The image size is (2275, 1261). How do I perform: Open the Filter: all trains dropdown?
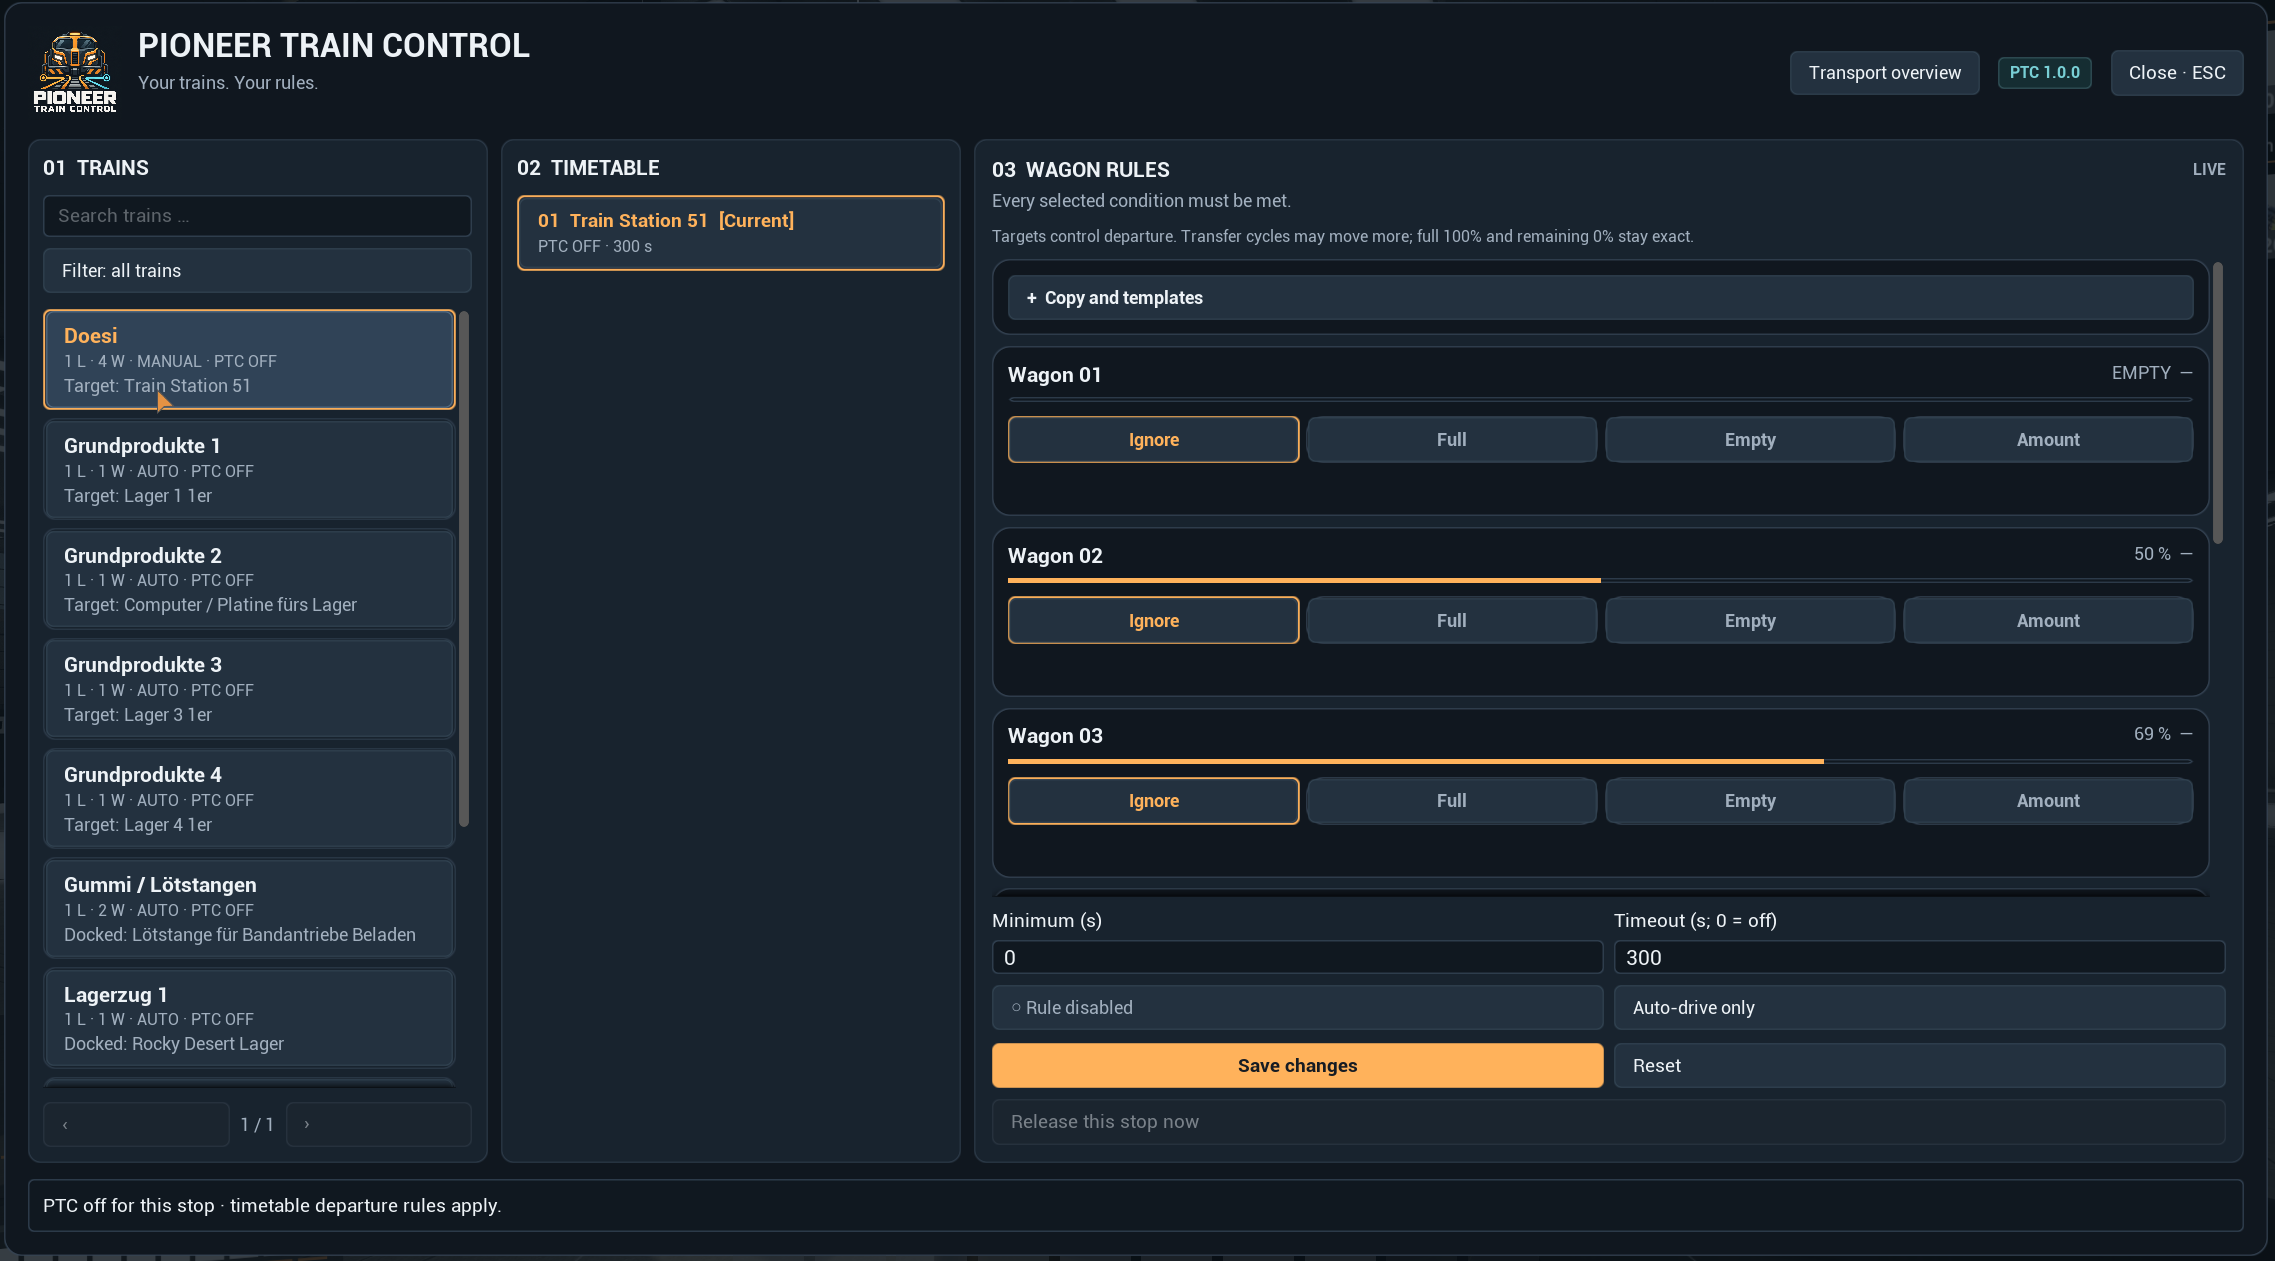pos(257,271)
